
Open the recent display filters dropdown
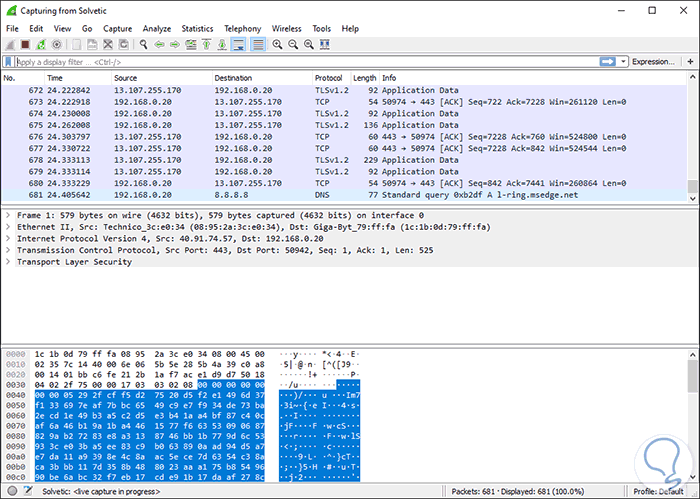coord(624,62)
